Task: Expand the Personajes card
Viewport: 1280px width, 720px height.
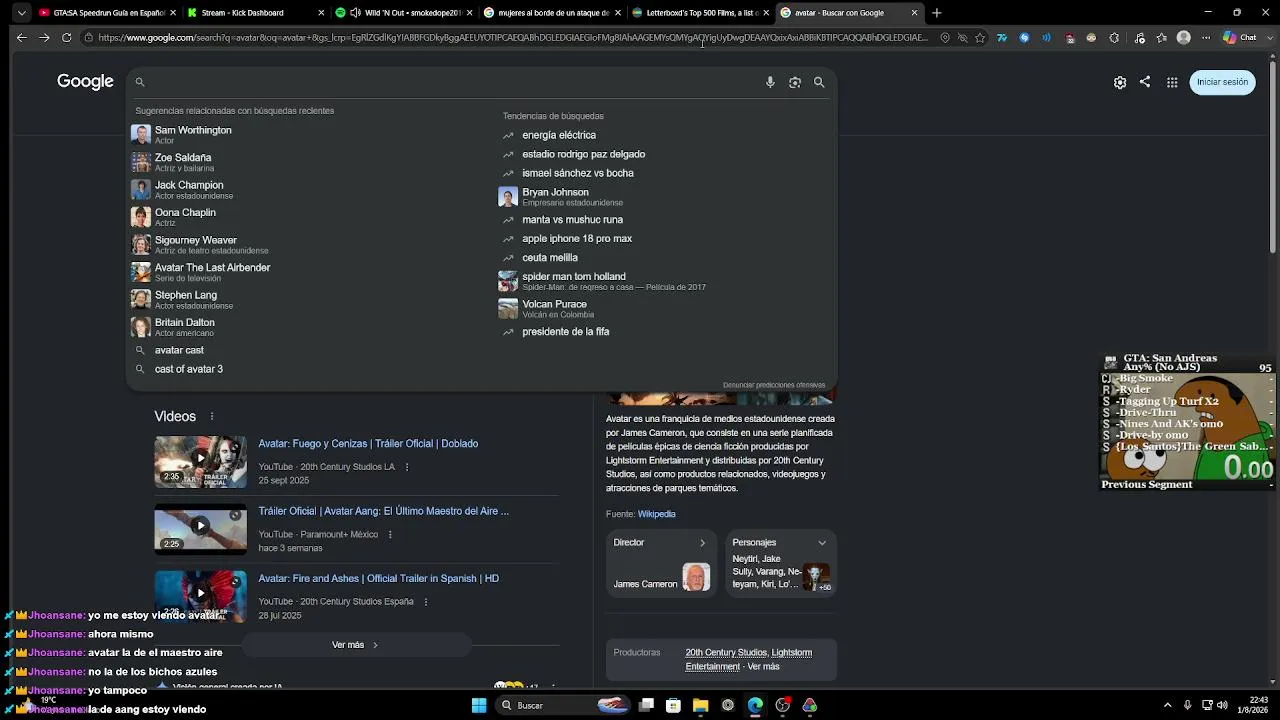Action: [822, 543]
